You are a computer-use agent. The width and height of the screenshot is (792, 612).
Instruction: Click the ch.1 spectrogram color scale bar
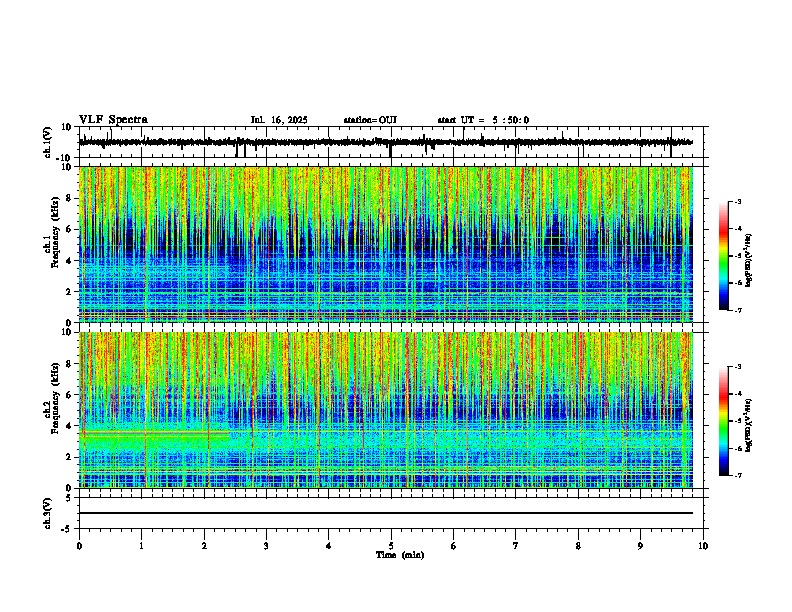point(724,256)
